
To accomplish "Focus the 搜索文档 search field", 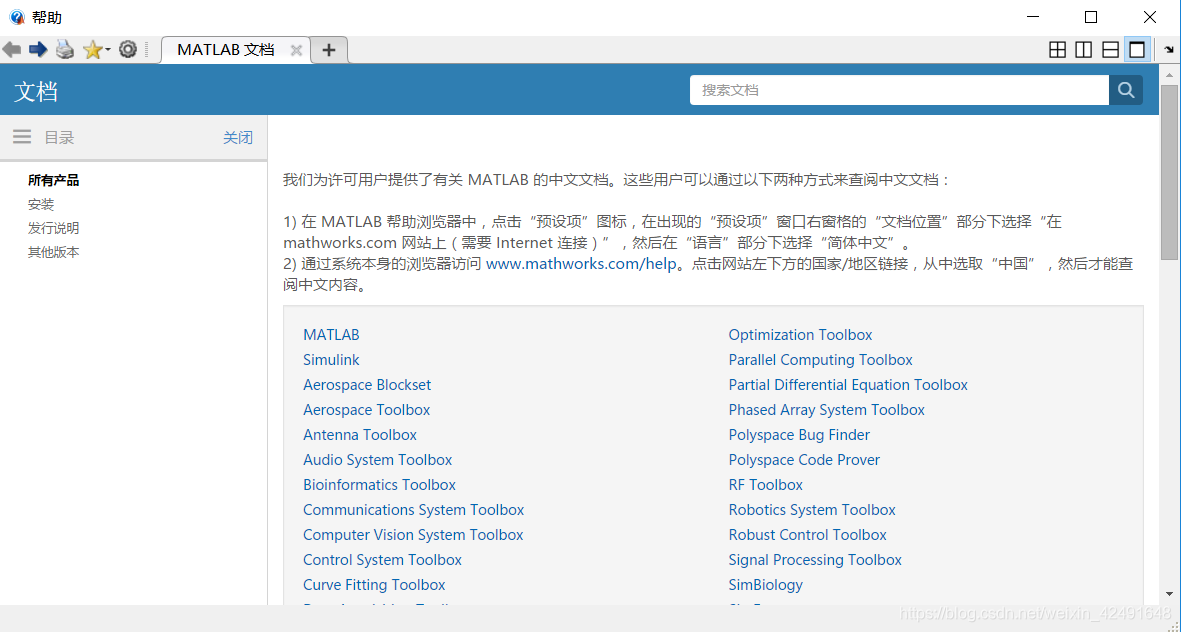I will coord(899,90).
